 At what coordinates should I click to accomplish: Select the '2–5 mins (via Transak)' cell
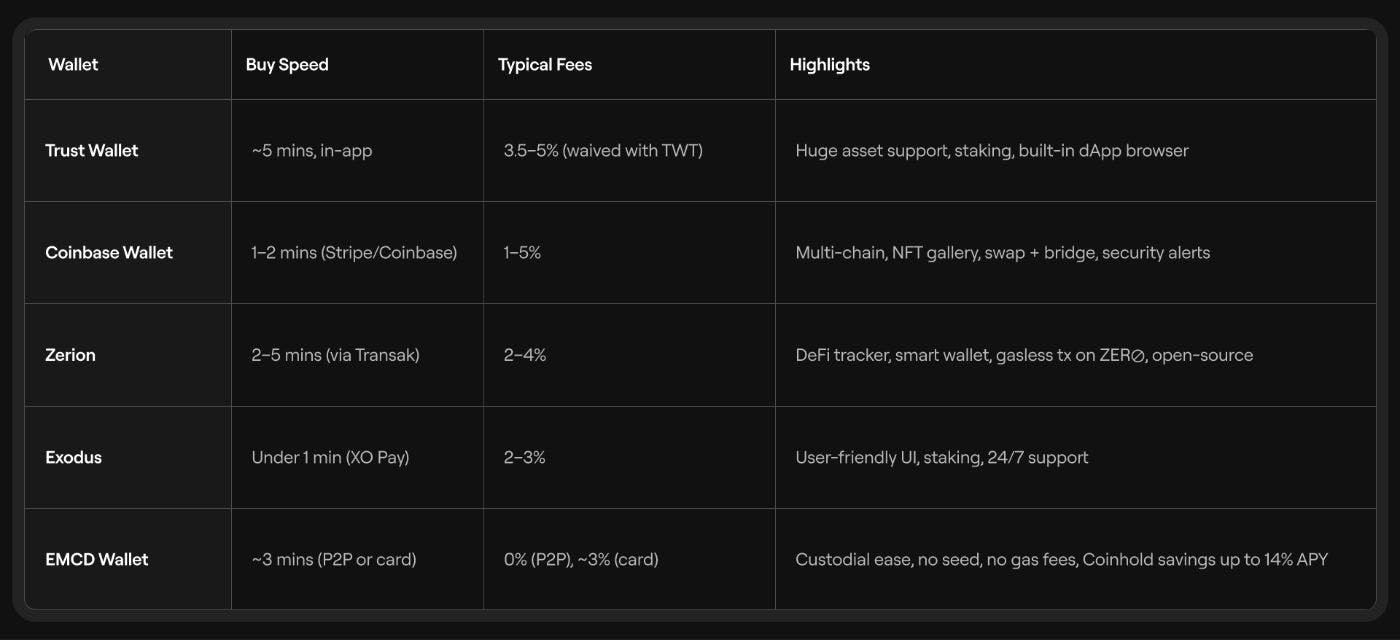[x=335, y=354]
